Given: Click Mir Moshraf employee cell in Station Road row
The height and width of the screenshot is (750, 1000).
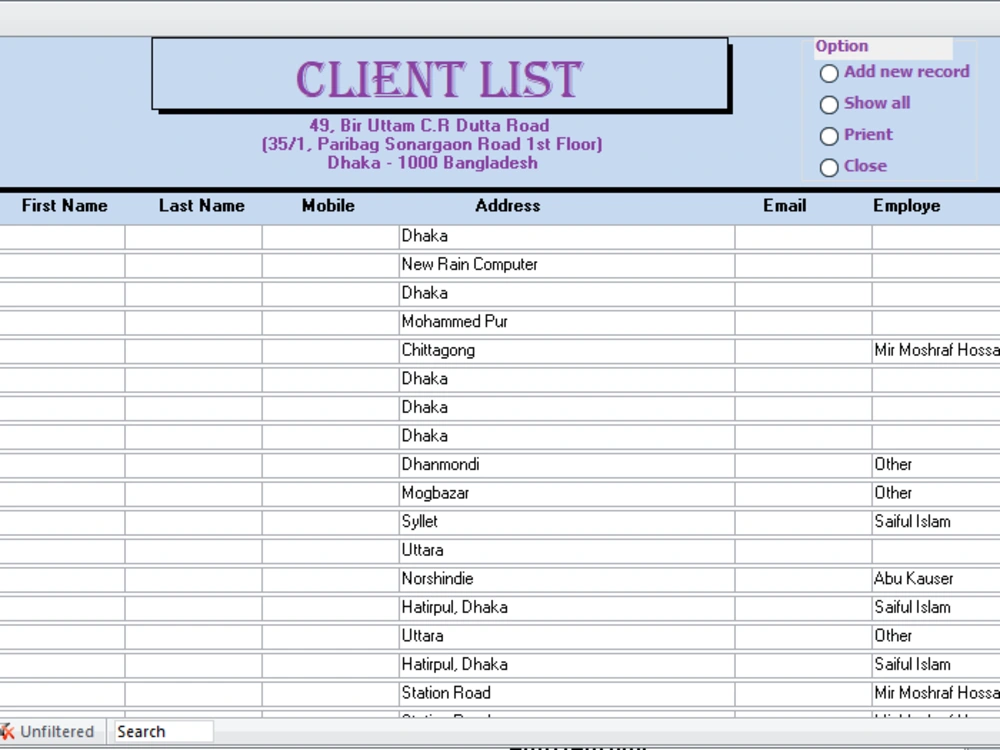Looking at the screenshot, I should (936, 693).
